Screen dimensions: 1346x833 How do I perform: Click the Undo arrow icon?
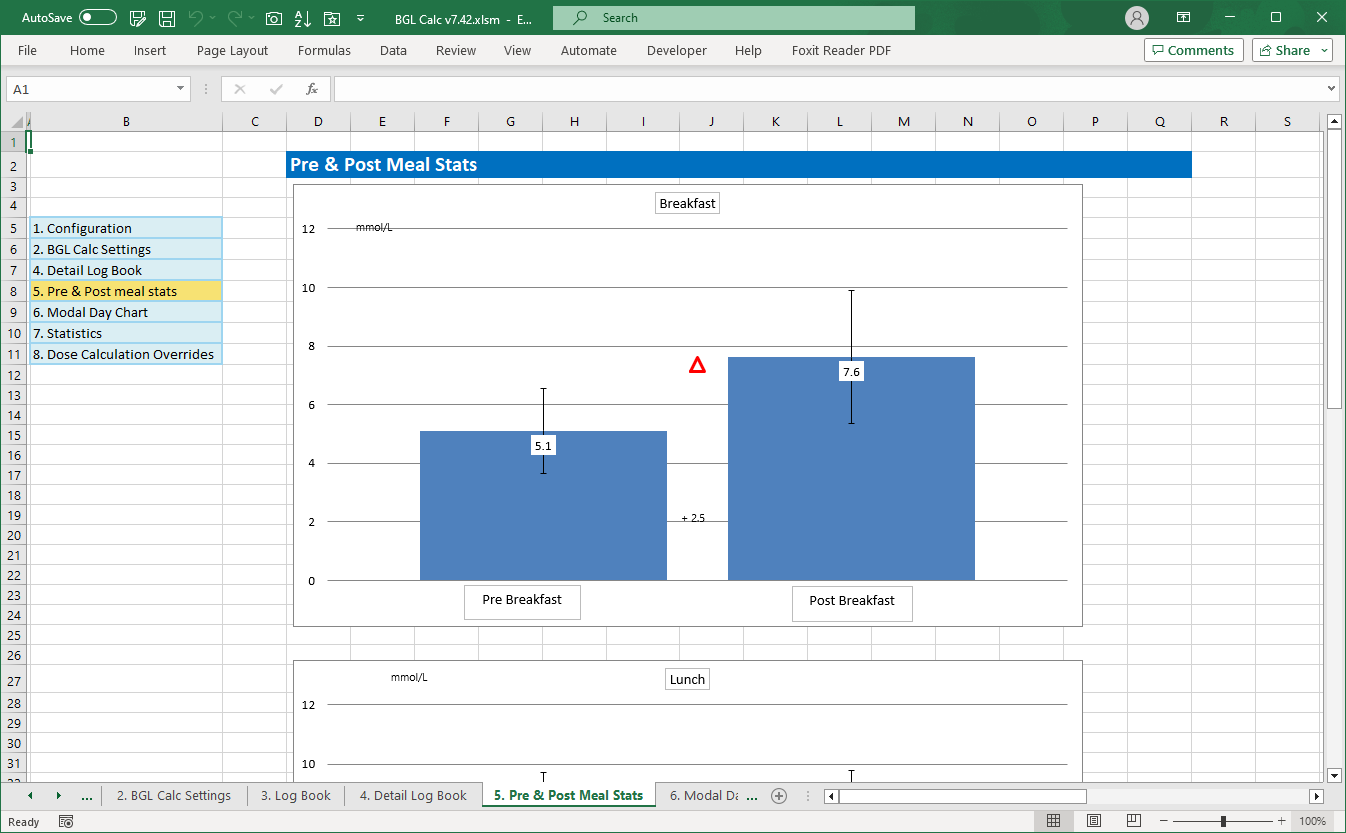[x=196, y=18]
